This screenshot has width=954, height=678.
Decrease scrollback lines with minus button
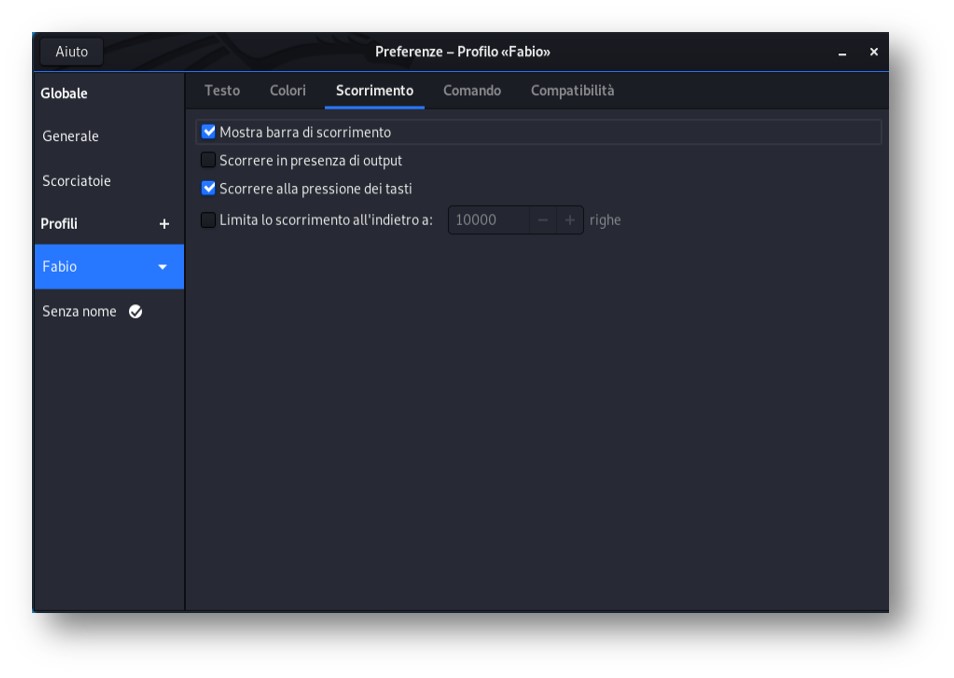pos(543,220)
